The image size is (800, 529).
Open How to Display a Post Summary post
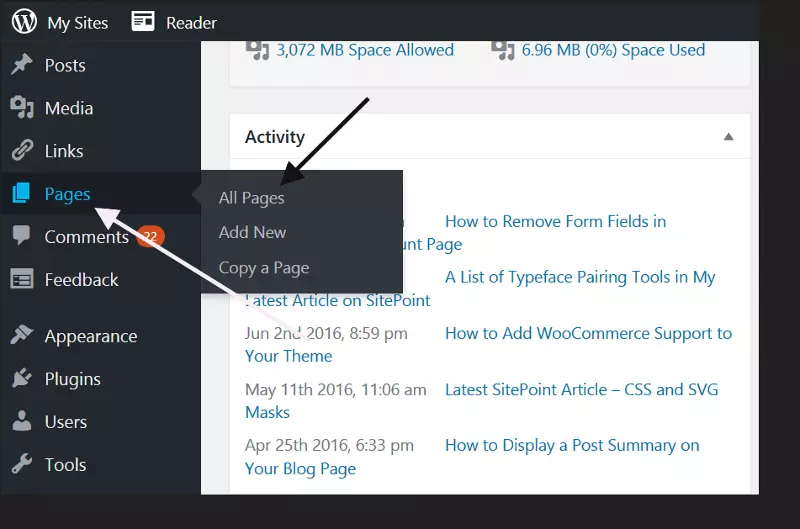pyautogui.click(x=572, y=445)
